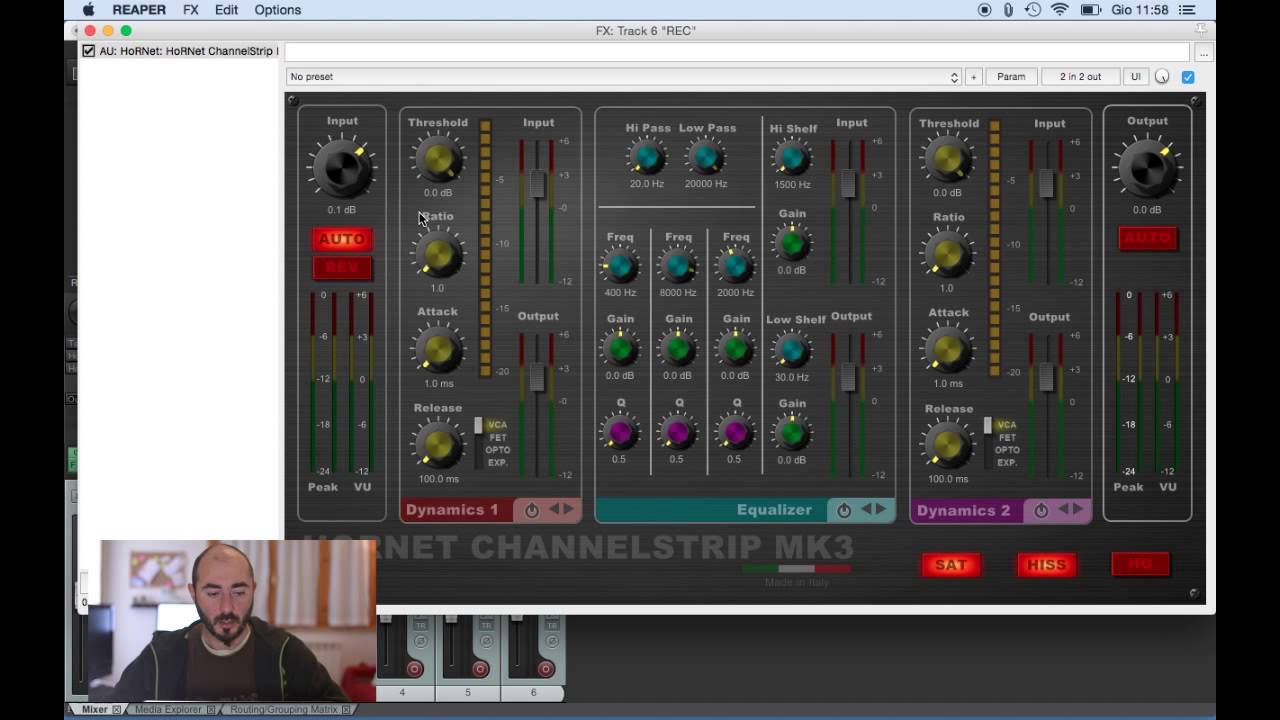Screen dimensions: 1280x720
Task: Close the Mixer tab with its x icon
Action: pyautogui.click(x=116, y=709)
